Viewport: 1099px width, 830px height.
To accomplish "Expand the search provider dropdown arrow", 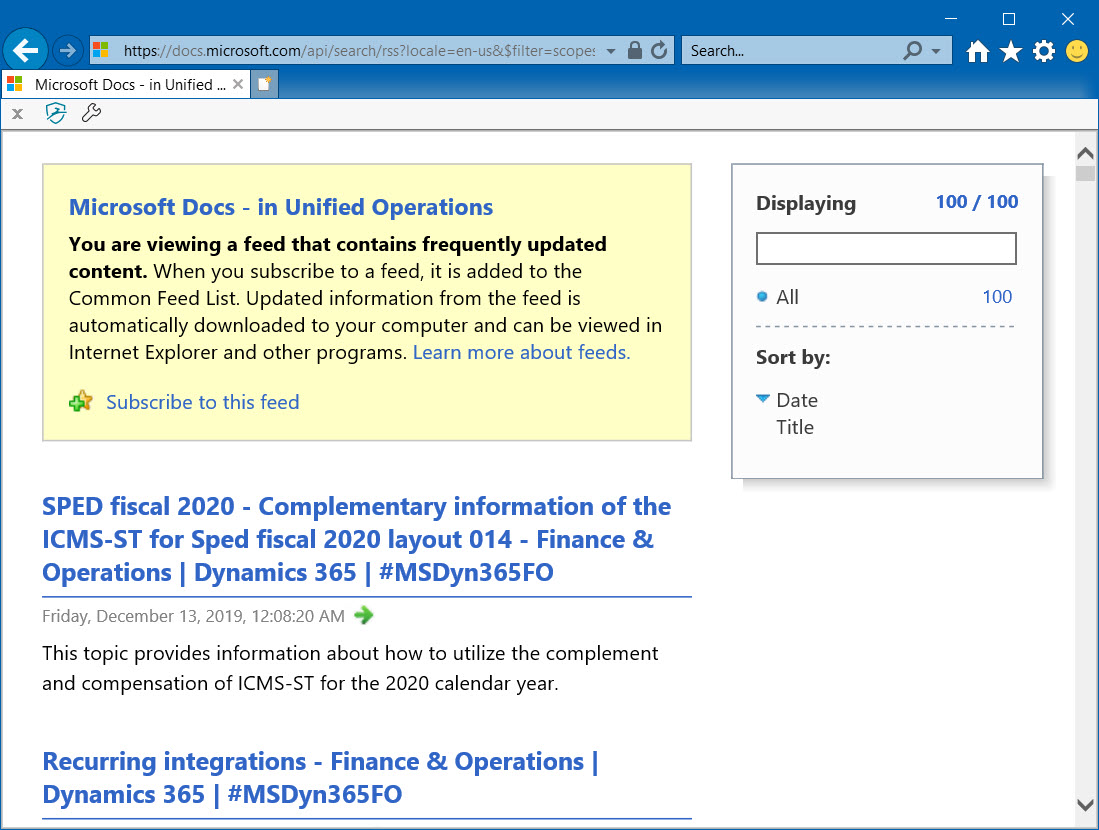I will [936, 51].
